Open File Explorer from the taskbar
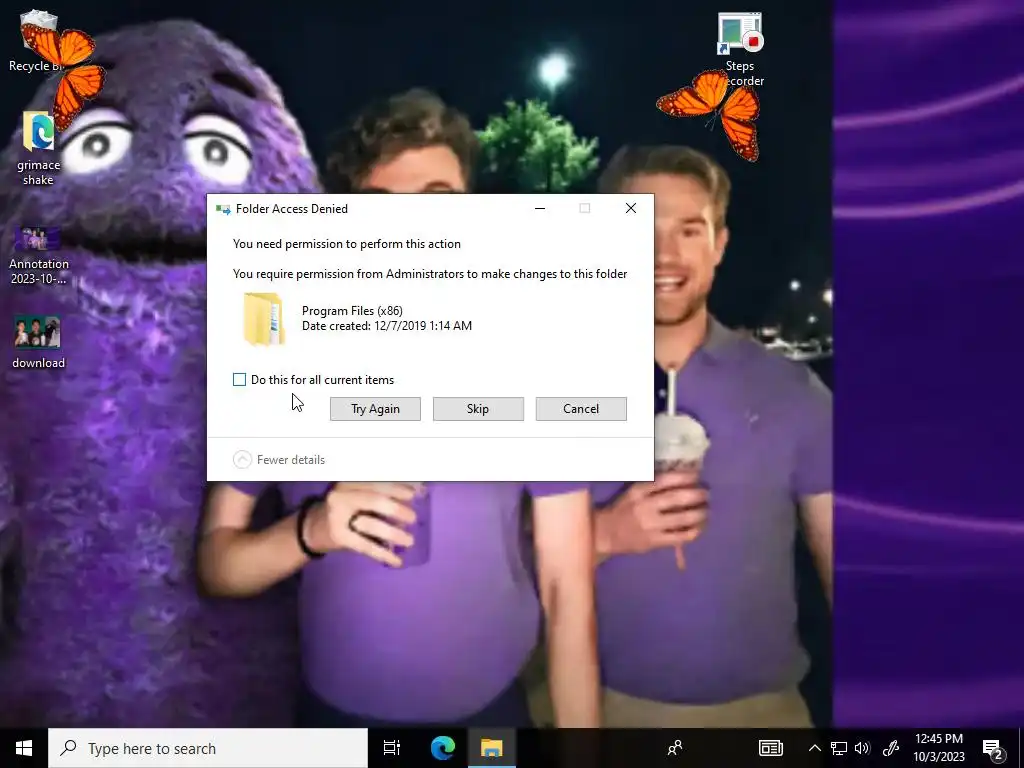This screenshot has height=768, width=1024. tap(492, 748)
